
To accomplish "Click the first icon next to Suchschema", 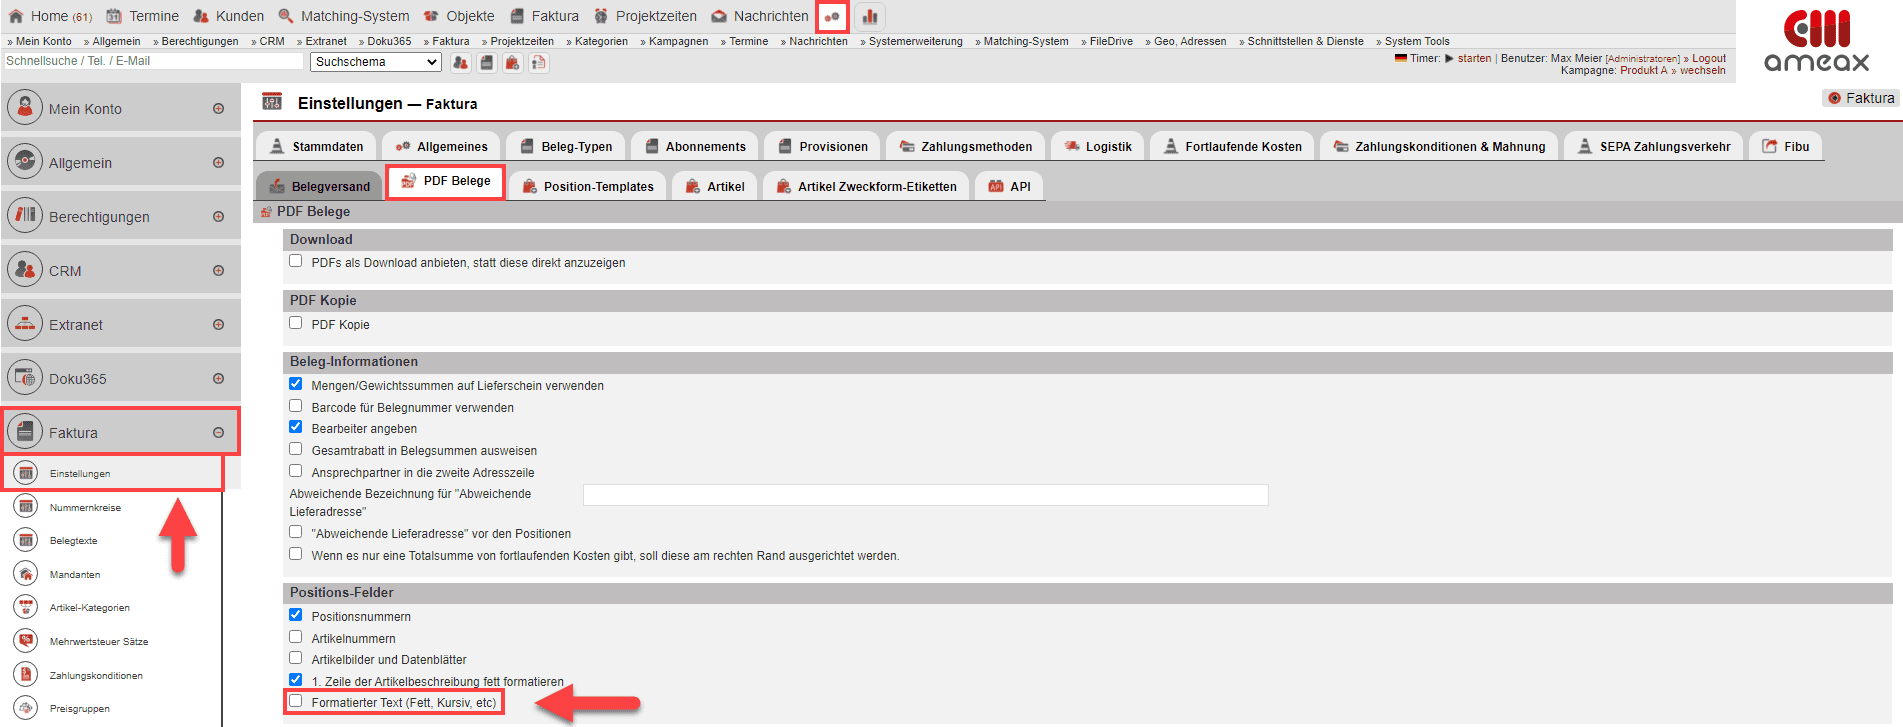I will coord(460,63).
